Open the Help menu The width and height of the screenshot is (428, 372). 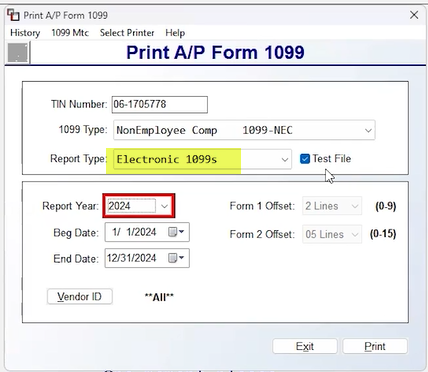[175, 33]
